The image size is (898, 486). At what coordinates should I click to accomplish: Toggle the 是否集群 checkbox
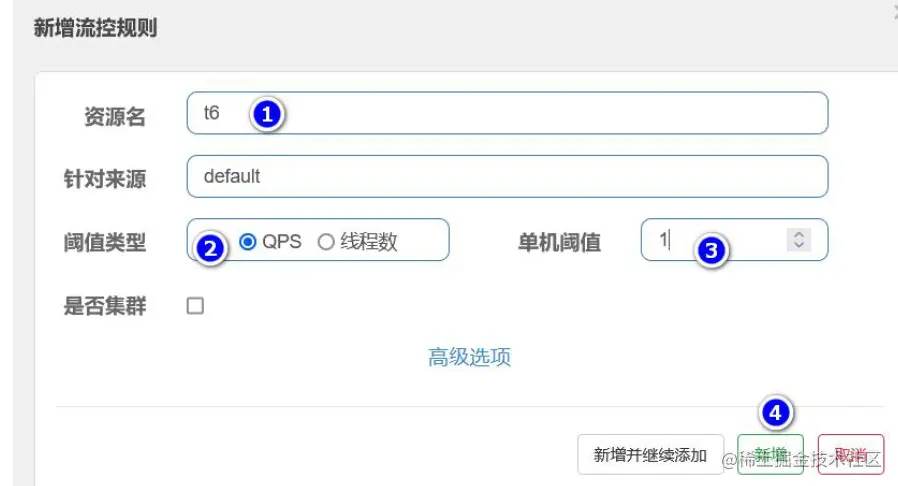(x=195, y=306)
